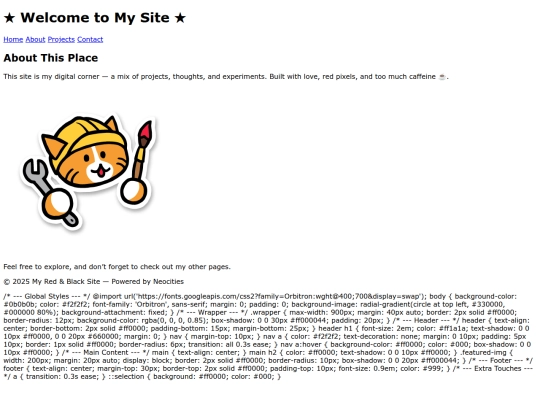Click the copyright symbol in the footer line

click(x=7, y=282)
